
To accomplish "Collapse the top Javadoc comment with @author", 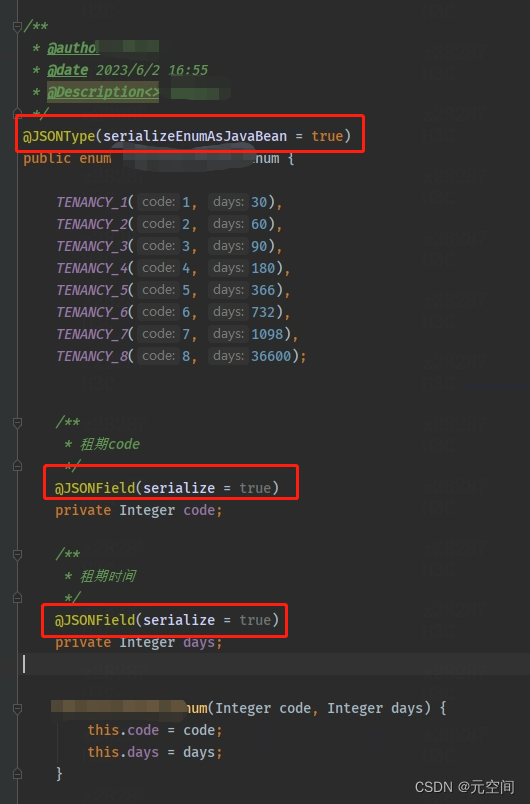I will tap(17, 26).
